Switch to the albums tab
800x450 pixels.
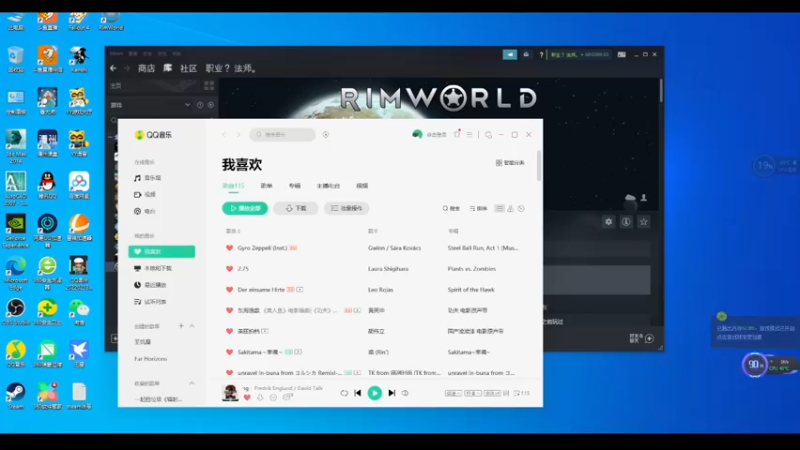pos(295,186)
